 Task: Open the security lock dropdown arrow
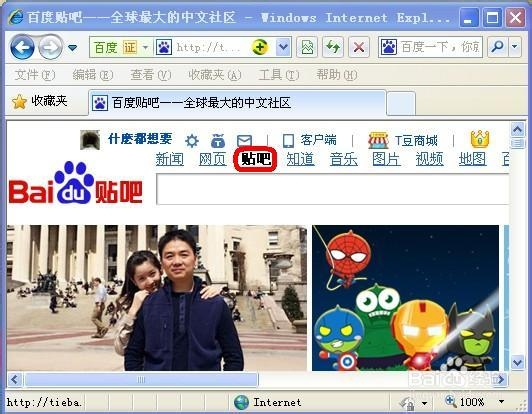click(424, 403)
